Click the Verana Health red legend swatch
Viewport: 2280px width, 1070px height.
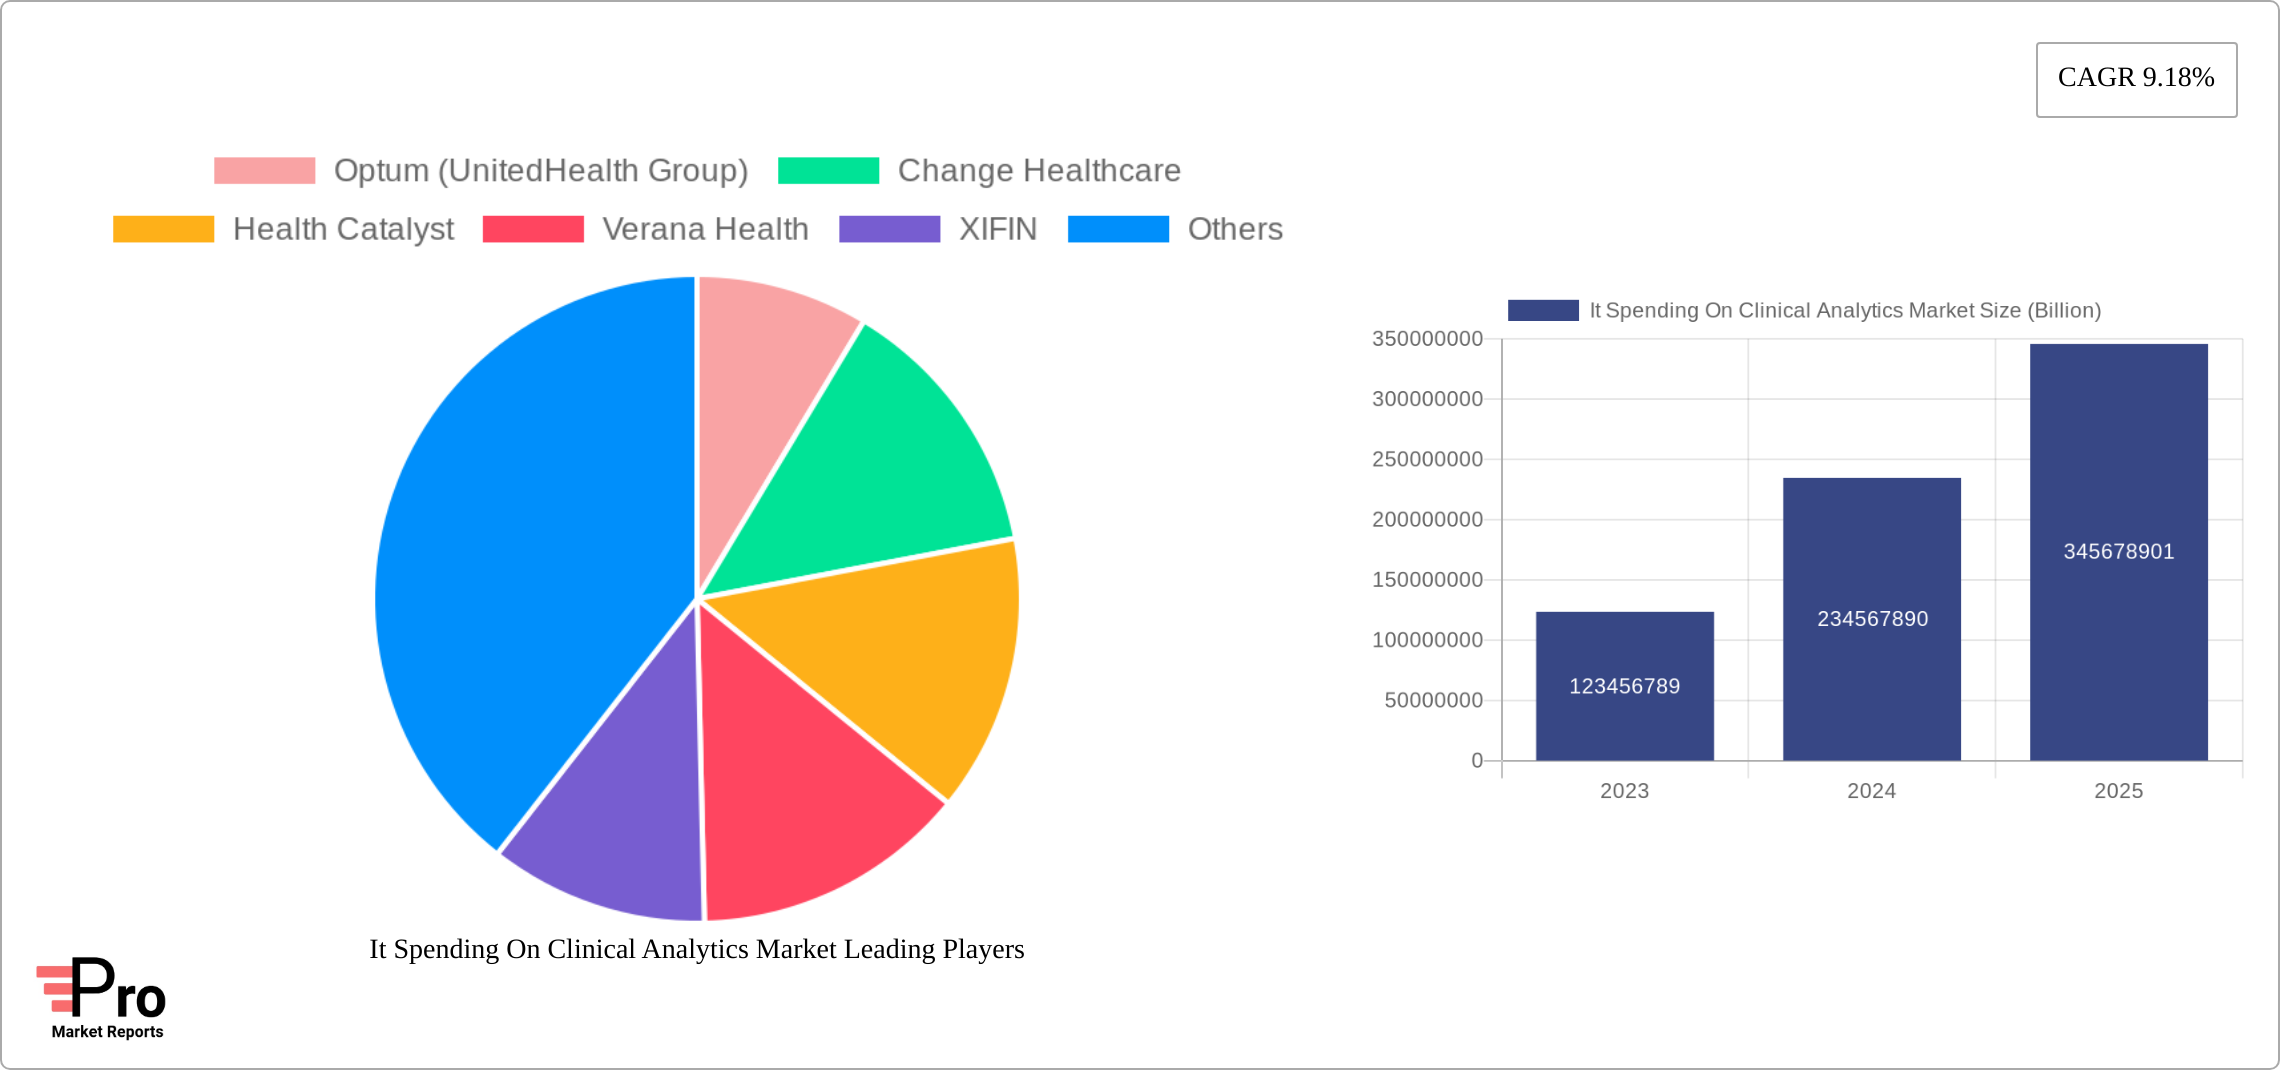click(533, 229)
